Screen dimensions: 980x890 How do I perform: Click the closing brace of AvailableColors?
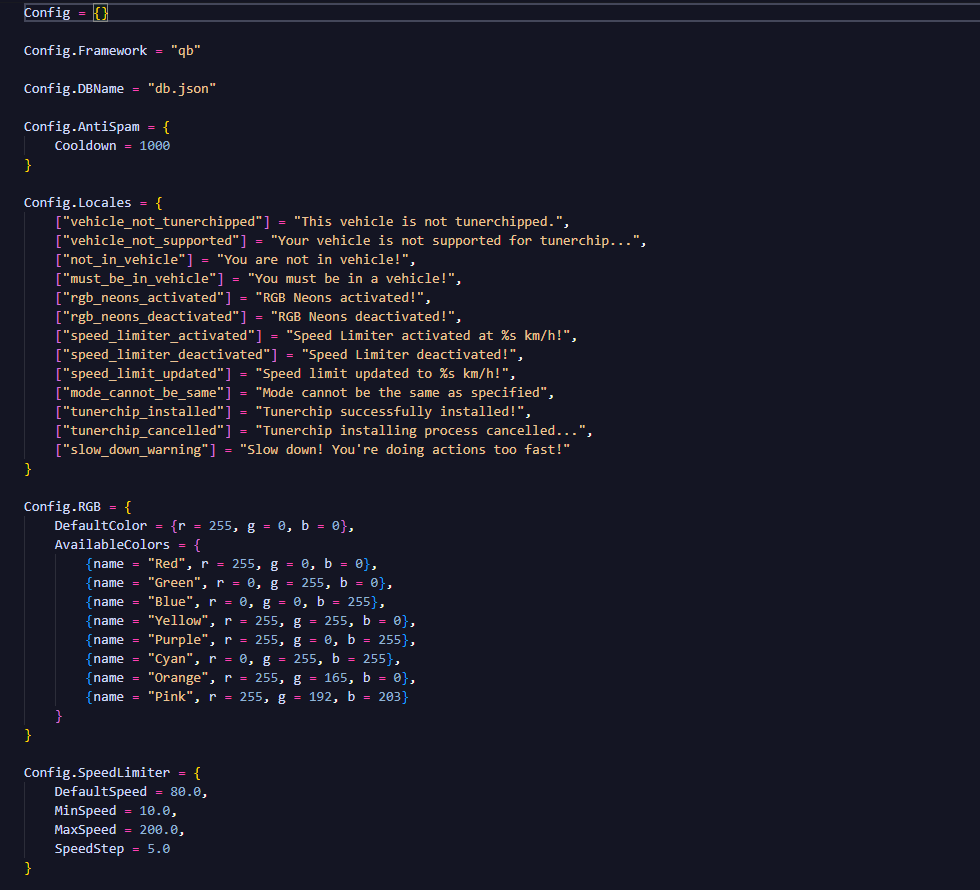coord(59,716)
